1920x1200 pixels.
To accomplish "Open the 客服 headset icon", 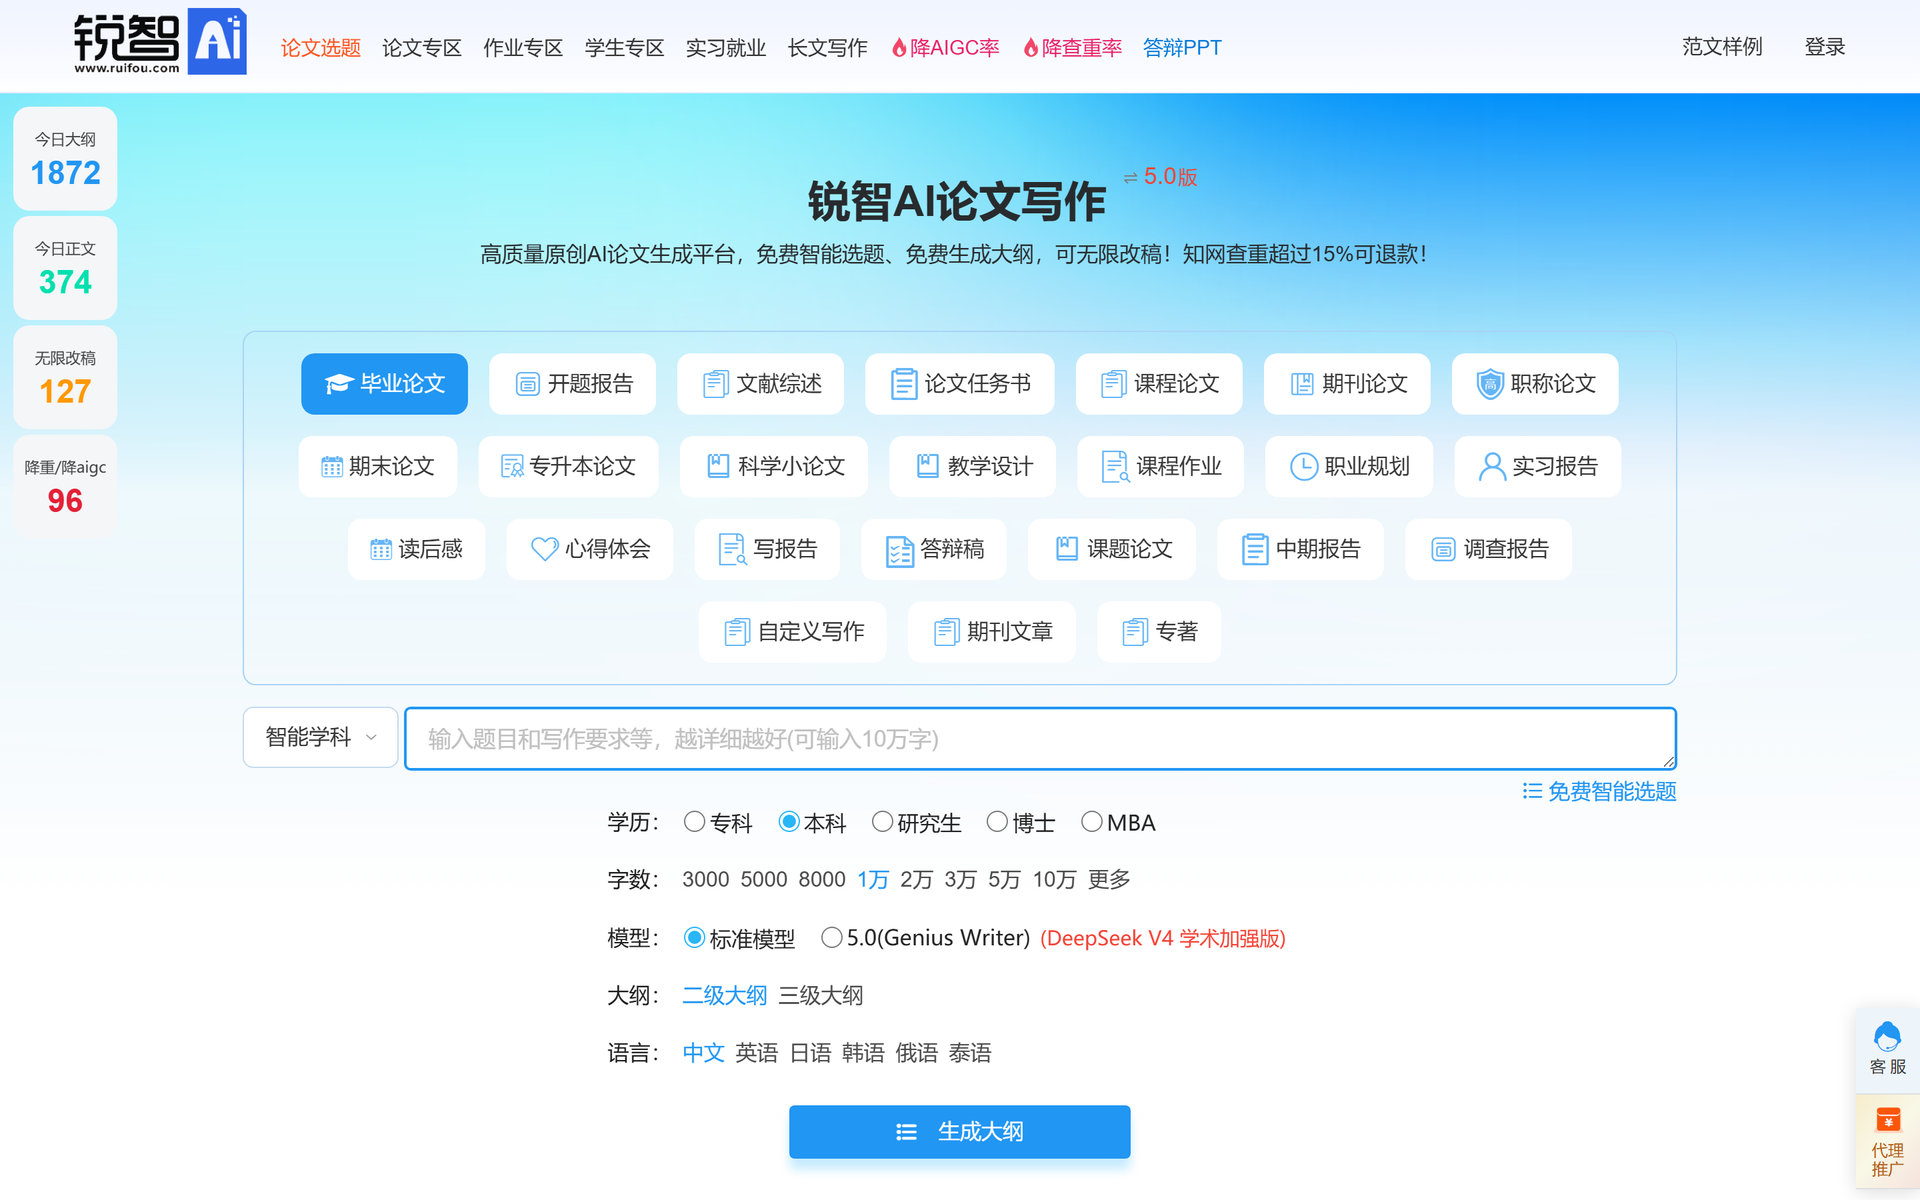I will pyautogui.click(x=1887, y=1036).
